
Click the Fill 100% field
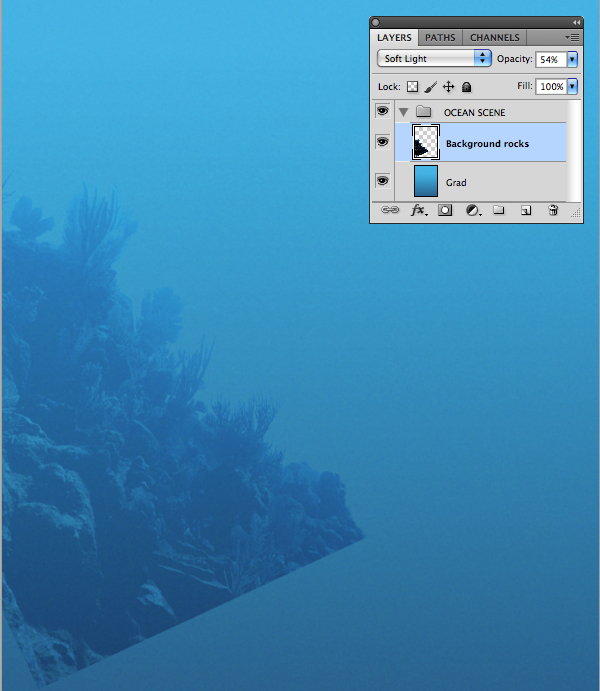pos(551,86)
